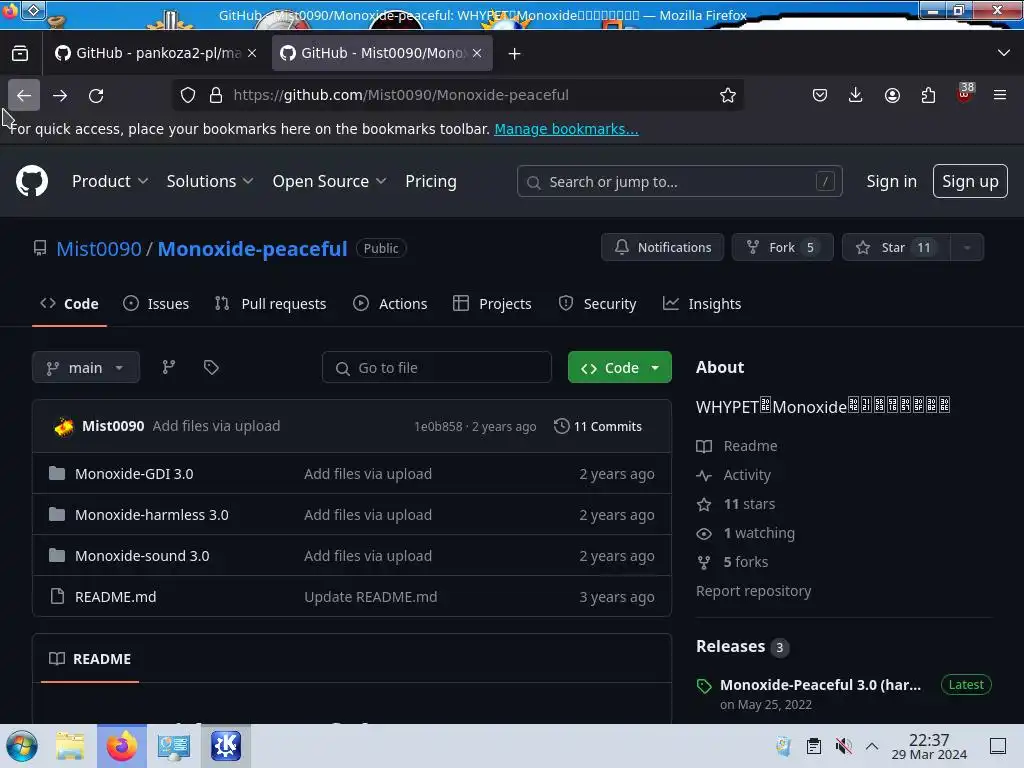The height and width of the screenshot is (768, 1024).
Task: Open the Firefox downloads panel
Action: 856,95
